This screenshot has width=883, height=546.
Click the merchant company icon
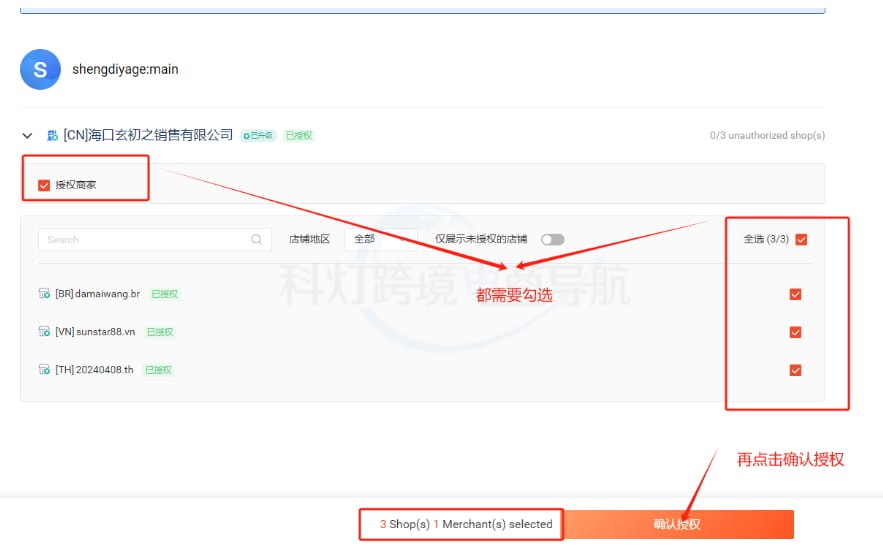52,135
